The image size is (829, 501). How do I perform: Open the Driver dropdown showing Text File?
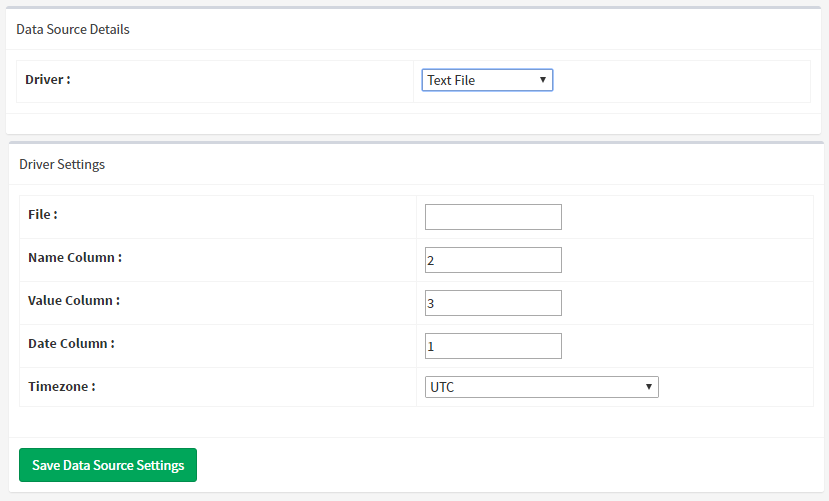pyautogui.click(x=486, y=80)
